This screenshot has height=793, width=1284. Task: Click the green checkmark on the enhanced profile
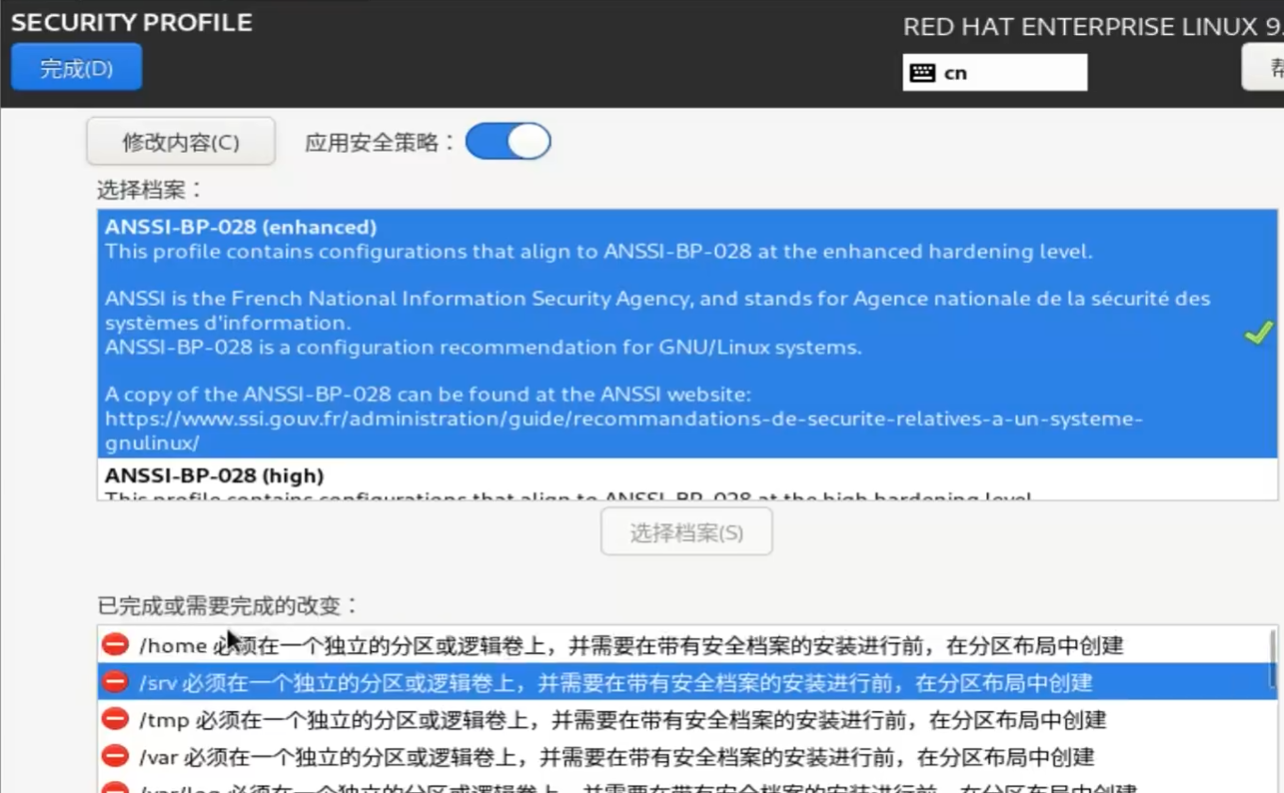click(x=1257, y=333)
